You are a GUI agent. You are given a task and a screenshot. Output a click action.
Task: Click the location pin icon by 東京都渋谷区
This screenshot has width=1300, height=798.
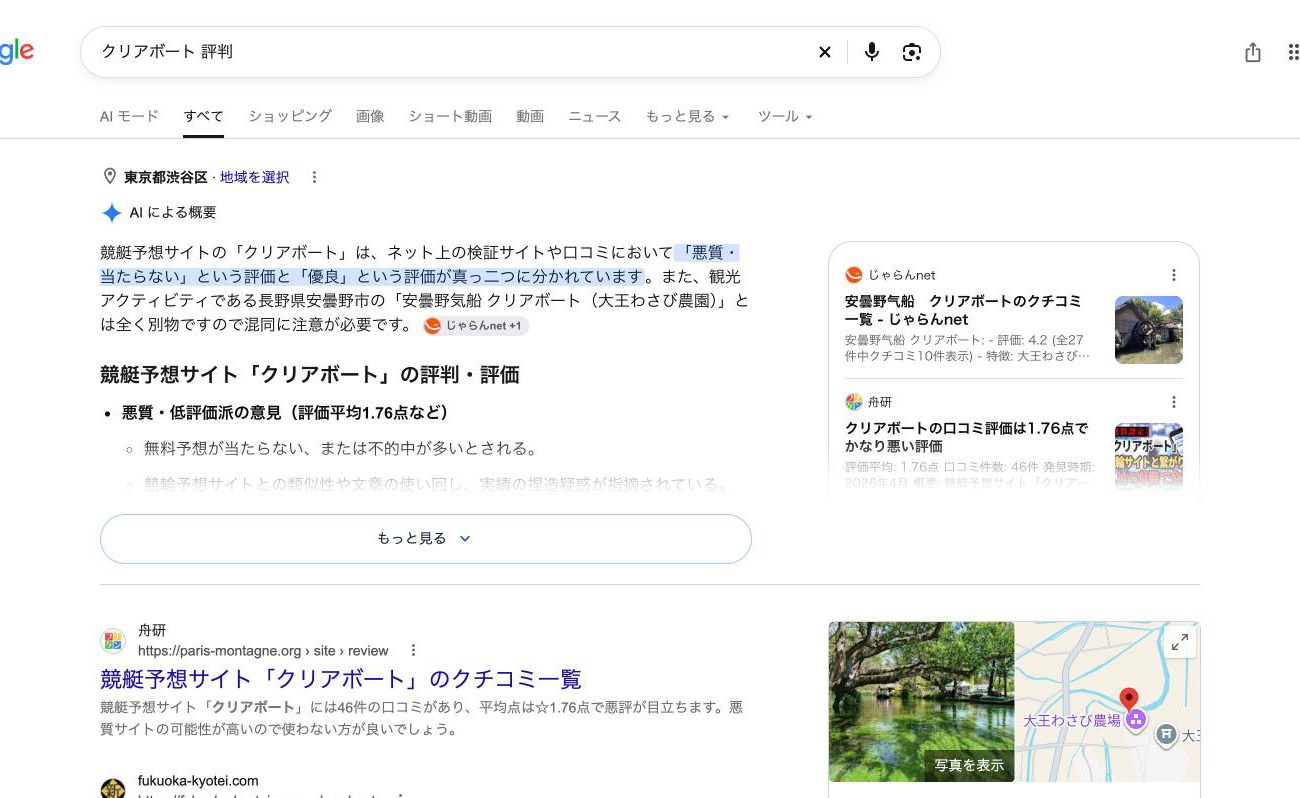click(110, 177)
